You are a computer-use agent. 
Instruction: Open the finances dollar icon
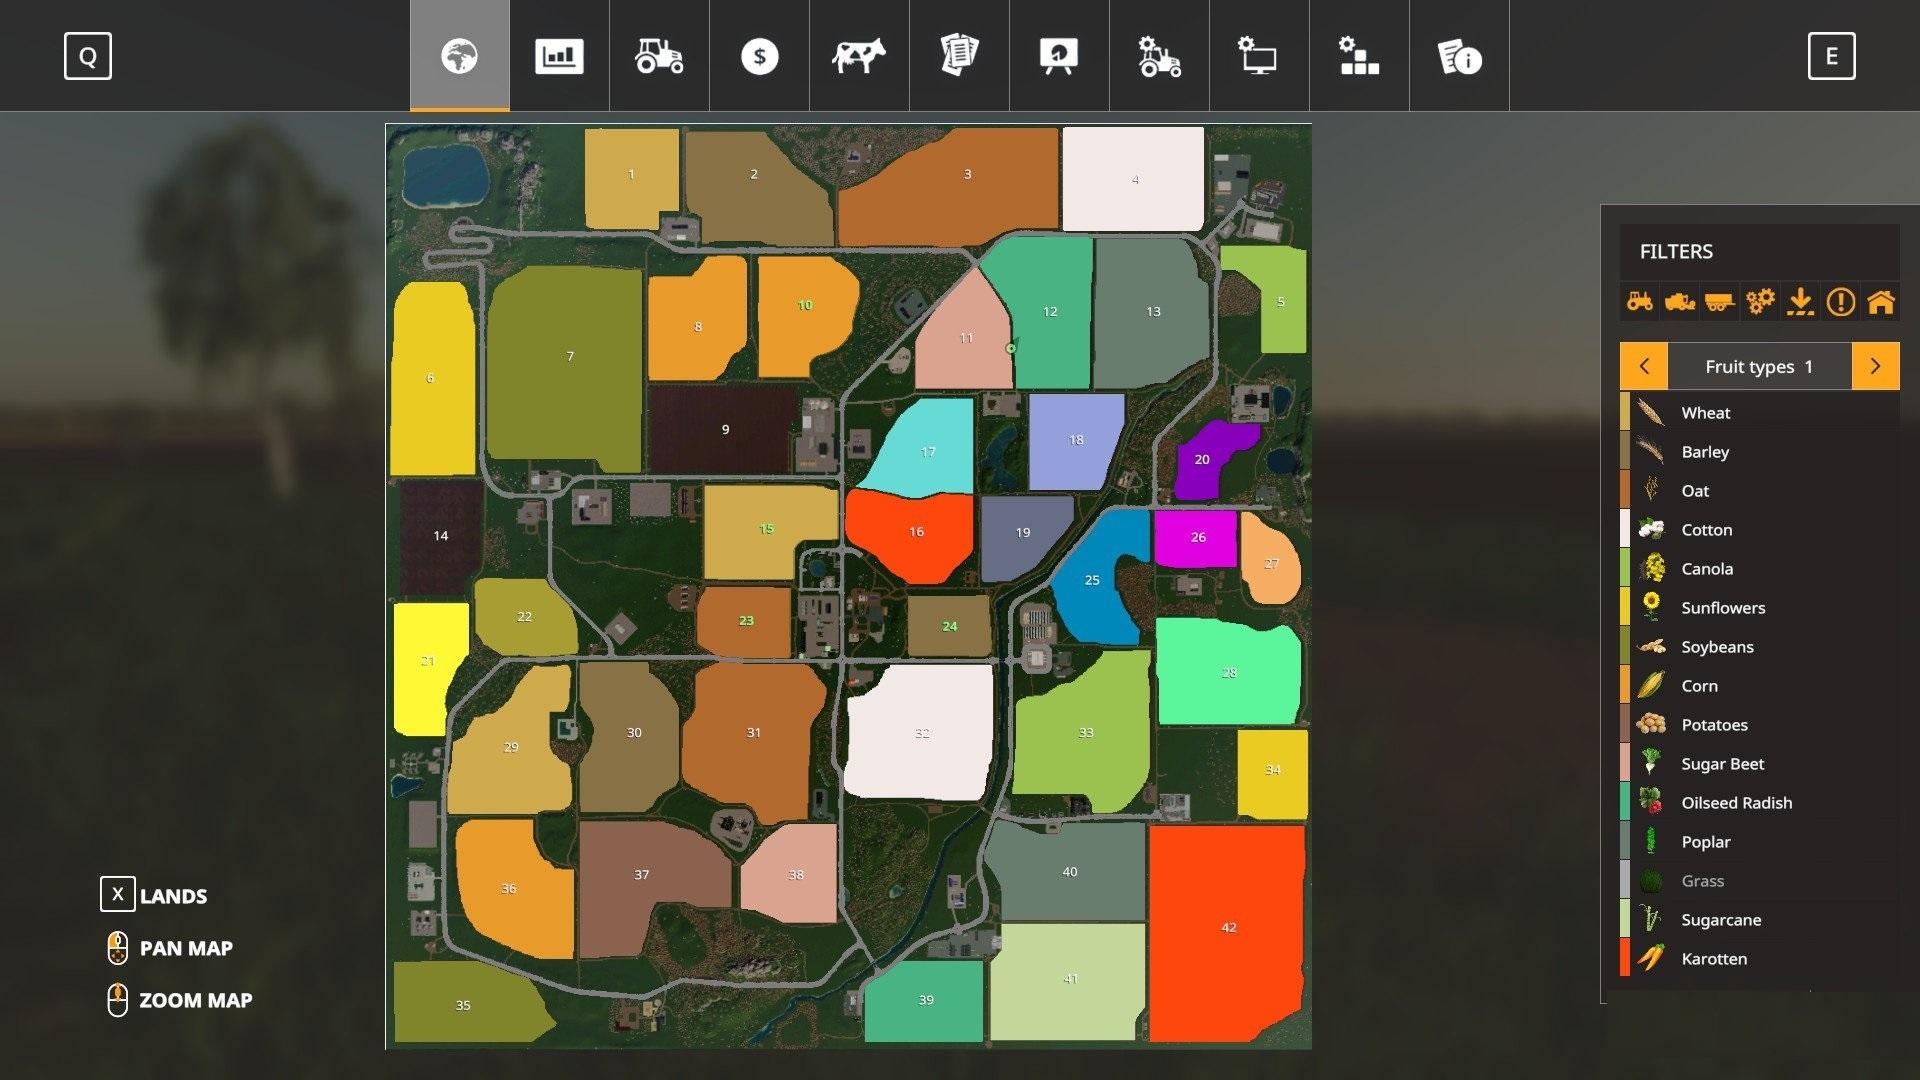pos(757,55)
